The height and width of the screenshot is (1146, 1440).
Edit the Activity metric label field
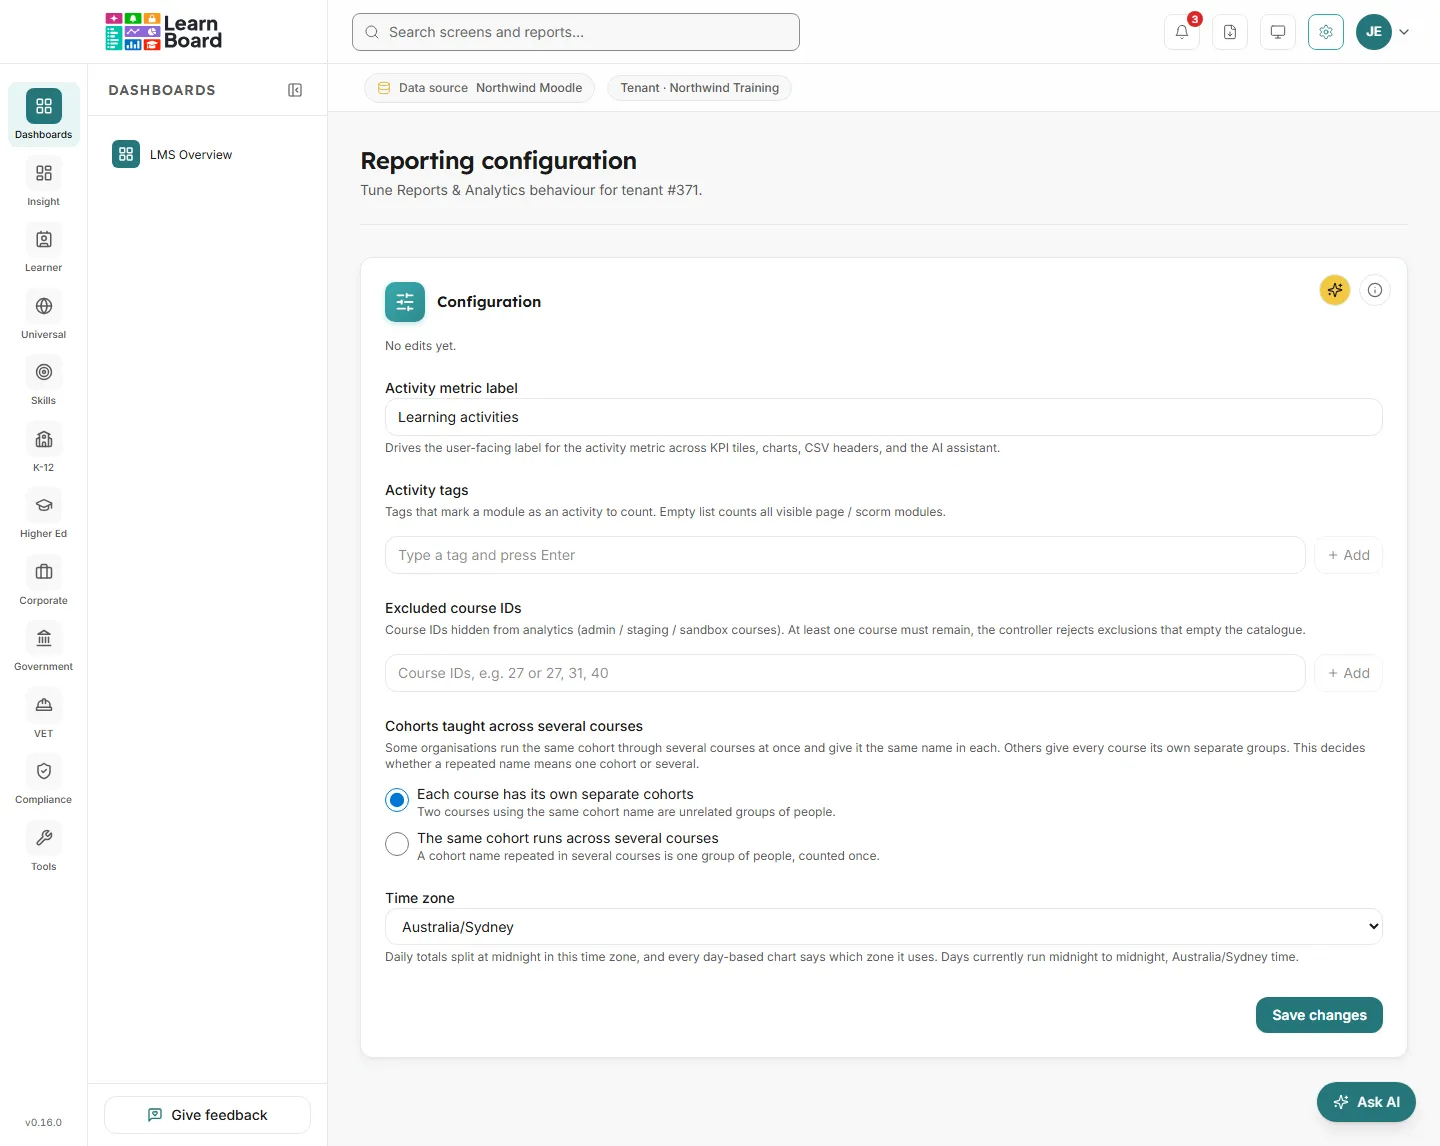884,417
